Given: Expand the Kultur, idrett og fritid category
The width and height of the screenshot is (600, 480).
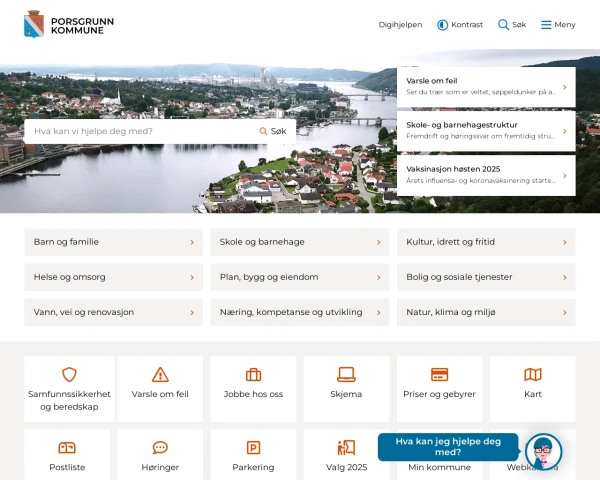Looking at the screenshot, I should (x=485, y=242).
